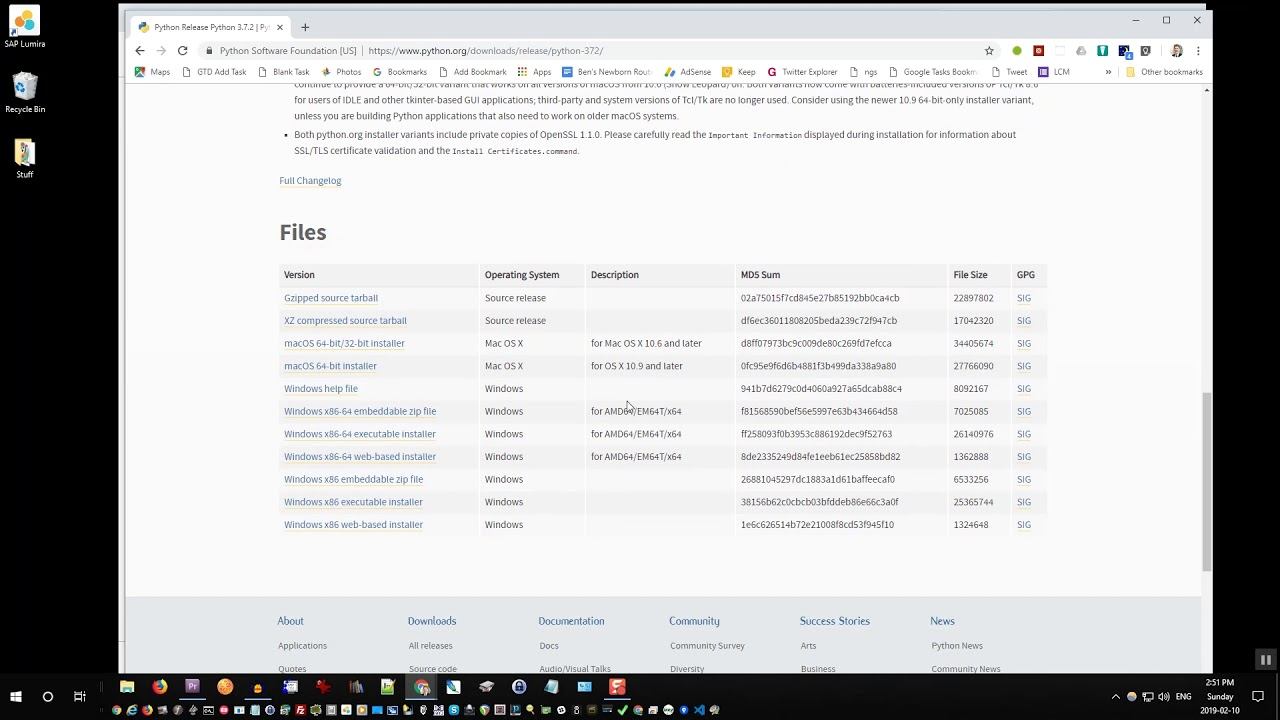Open the volume control in system tray
This screenshot has height=720, width=1280.
pyautogui.click(x=1163, y=697)
